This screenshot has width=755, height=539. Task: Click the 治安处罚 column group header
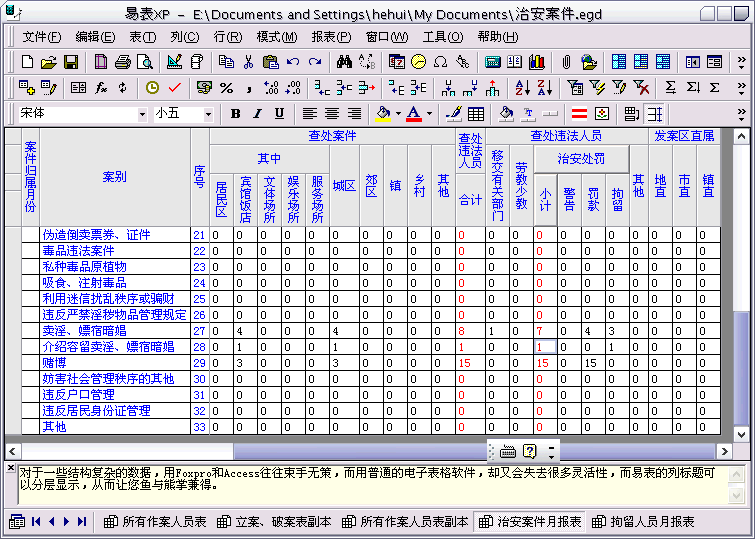pyautogui.click(x=582, y=157)
